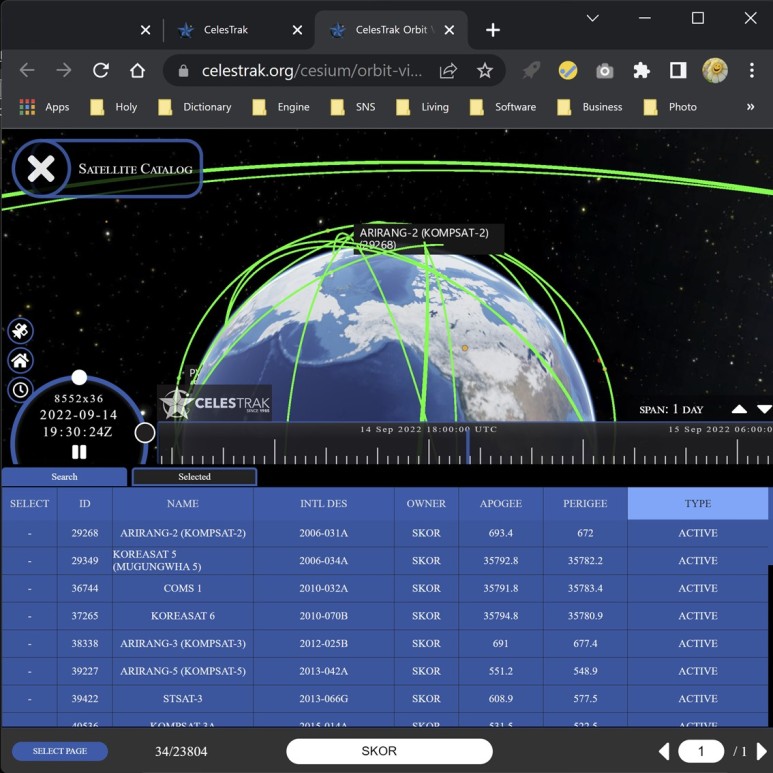Open the Extensions puzzle menu
This screenshot has width=773, height=773.
pyautogui.click(x=641, y=70)
